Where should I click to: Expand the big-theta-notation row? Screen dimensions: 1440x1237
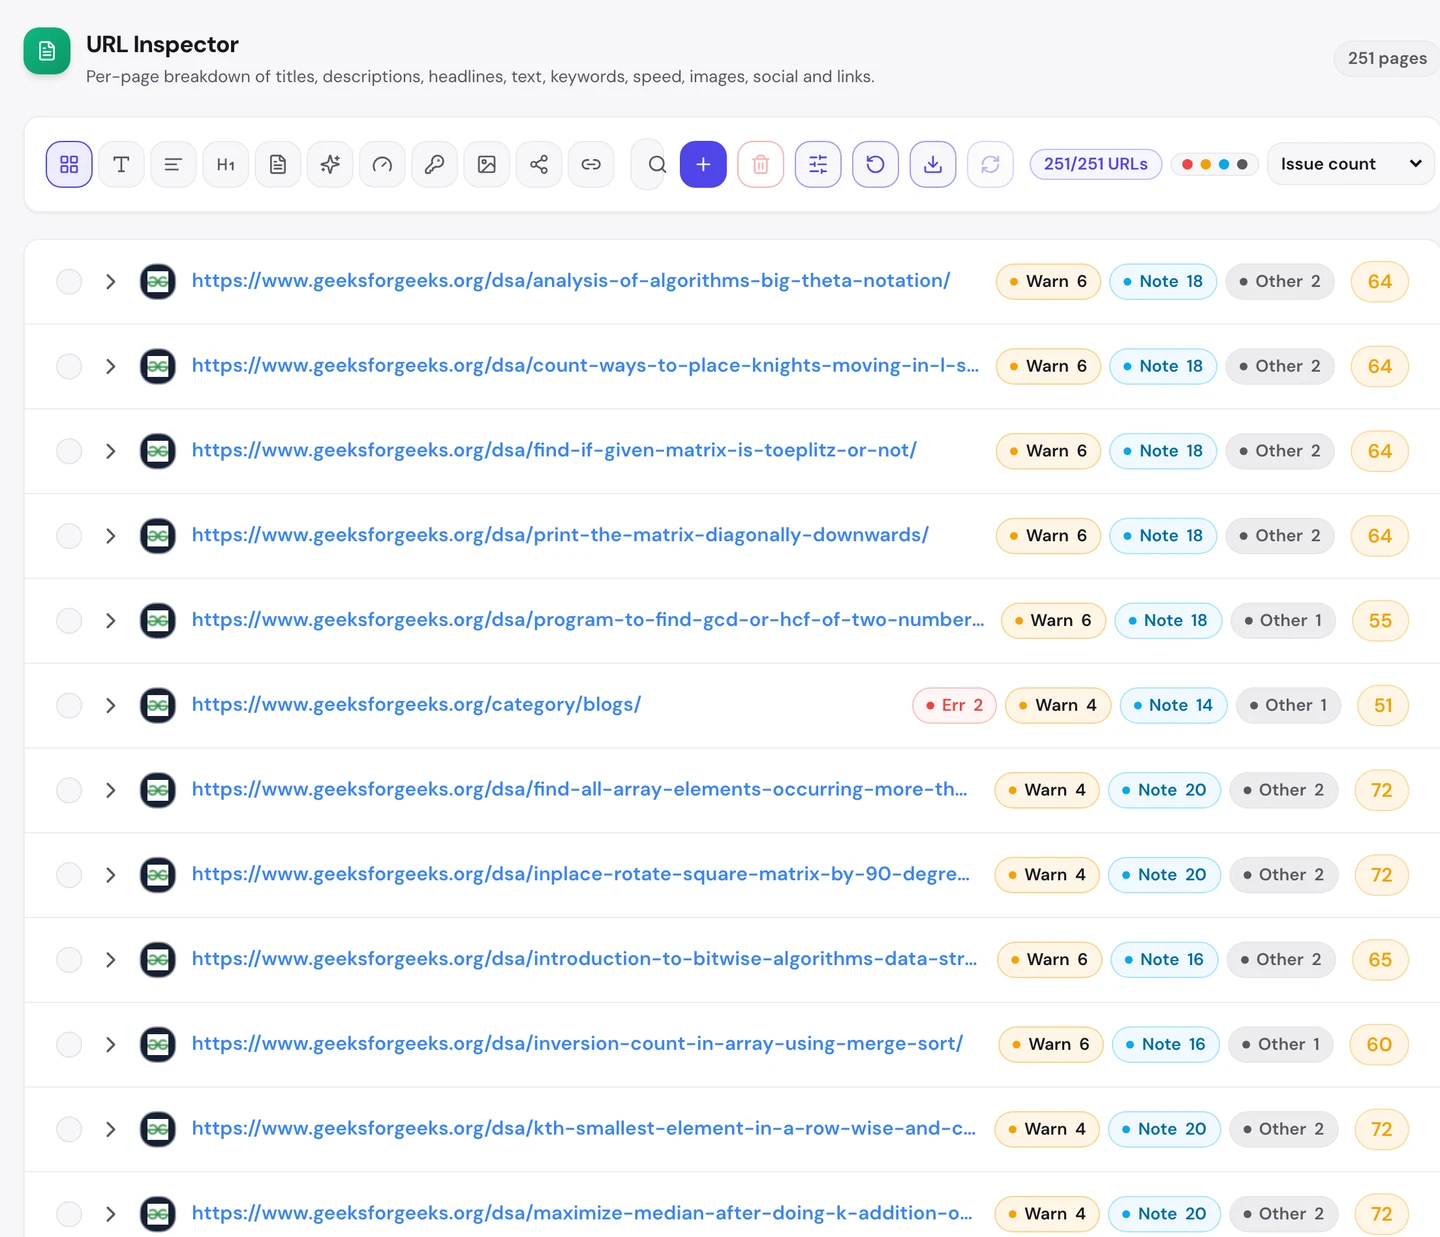coord(111,282)
